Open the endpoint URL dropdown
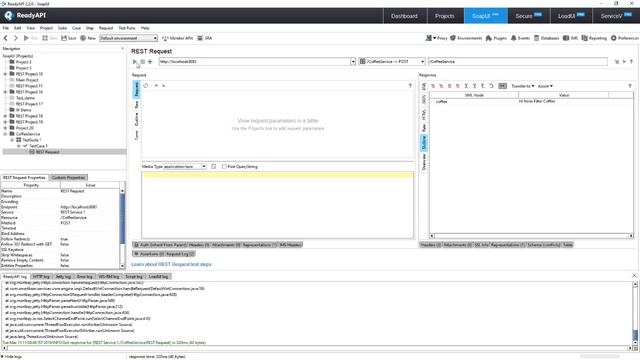The image size is (640, 360). pos(353,62)
